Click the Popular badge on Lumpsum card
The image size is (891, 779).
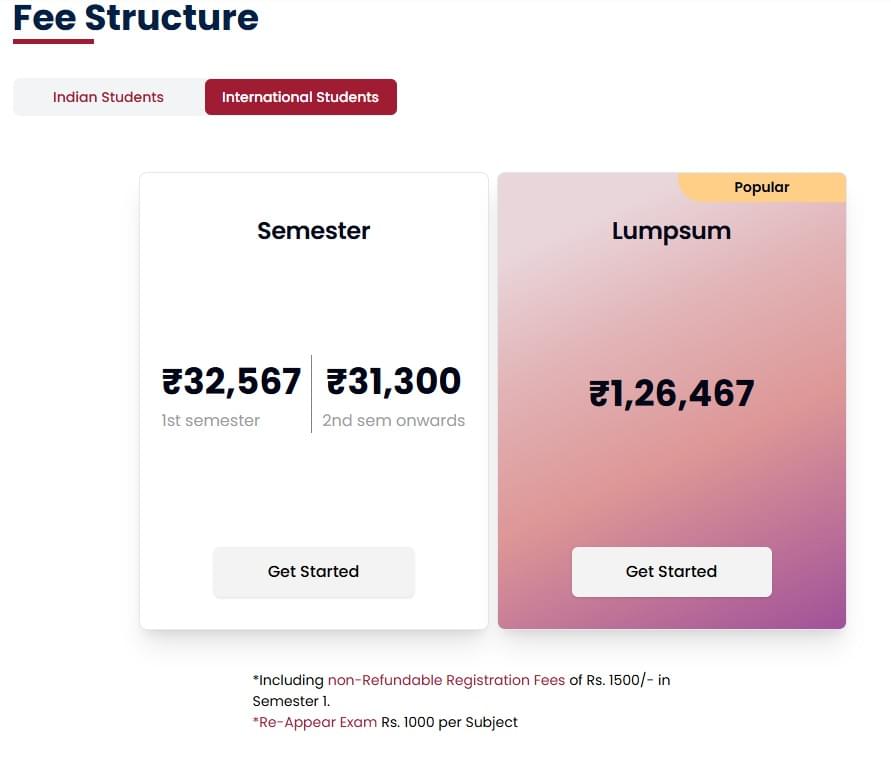[761, 187]
